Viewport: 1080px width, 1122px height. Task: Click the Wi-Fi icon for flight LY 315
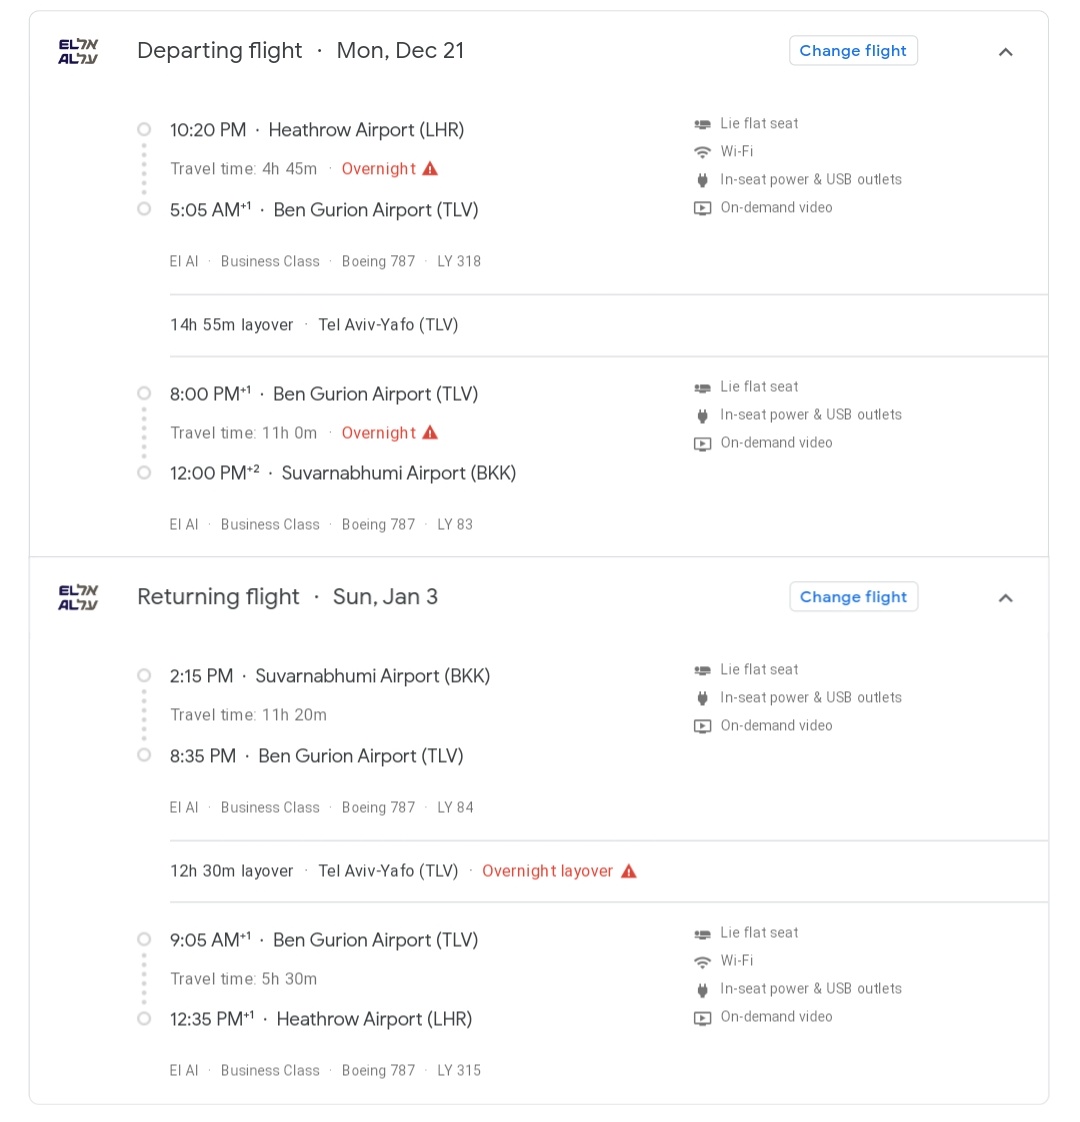coord(703,962)
